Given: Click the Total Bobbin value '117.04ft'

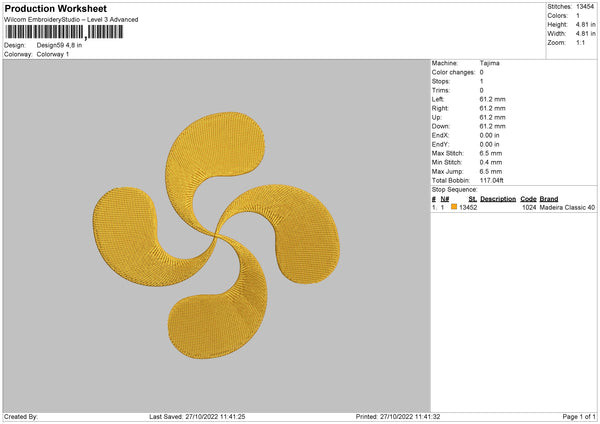Looking at the screenshot, I should [x=492, y=180].
